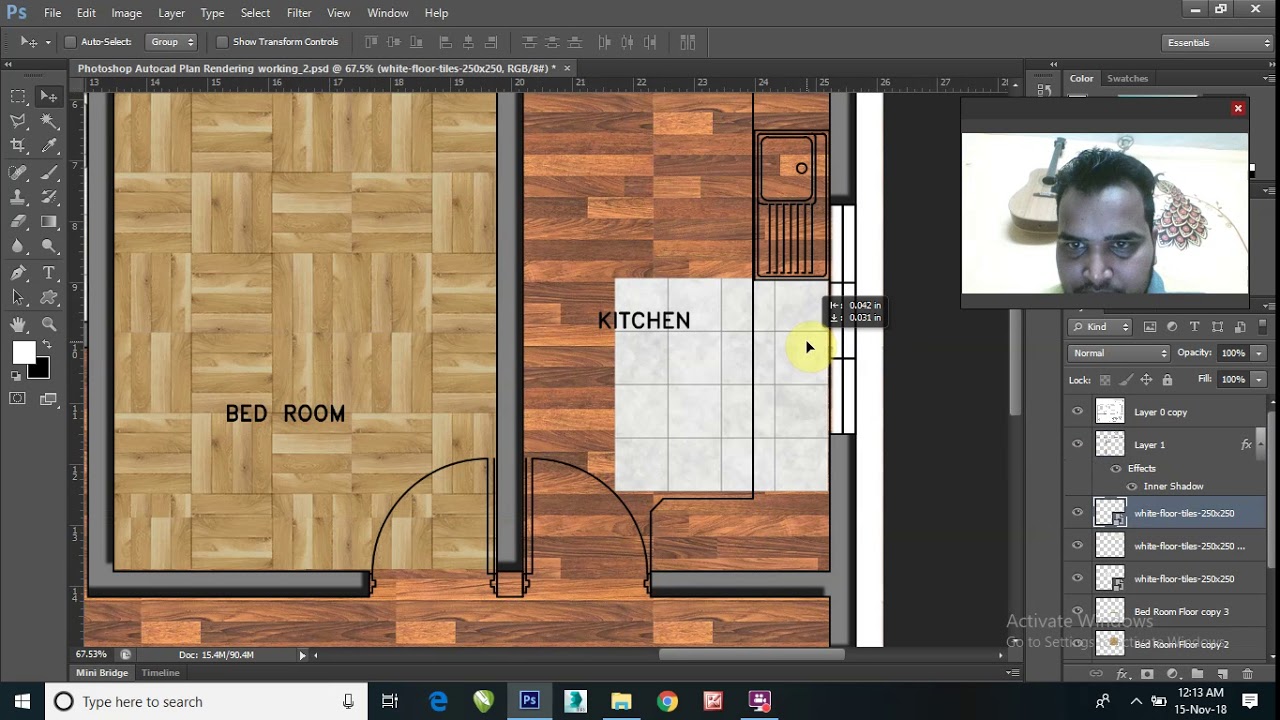Click the zoom percentage field 67.53%
This screenshot has width=1280, height=720.
pos(92,655)
